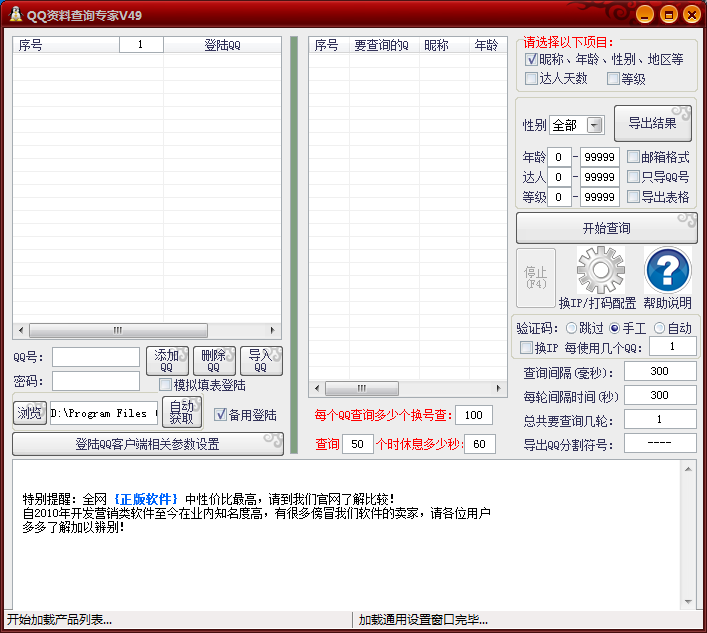Minimize the QQ资料查询专家 window

point(645,15)
